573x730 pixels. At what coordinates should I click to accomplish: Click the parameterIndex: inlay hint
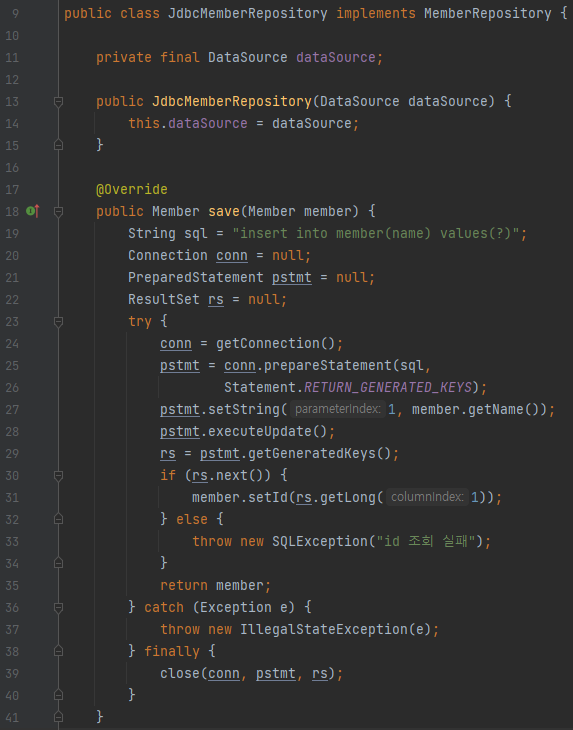point(338,409)
